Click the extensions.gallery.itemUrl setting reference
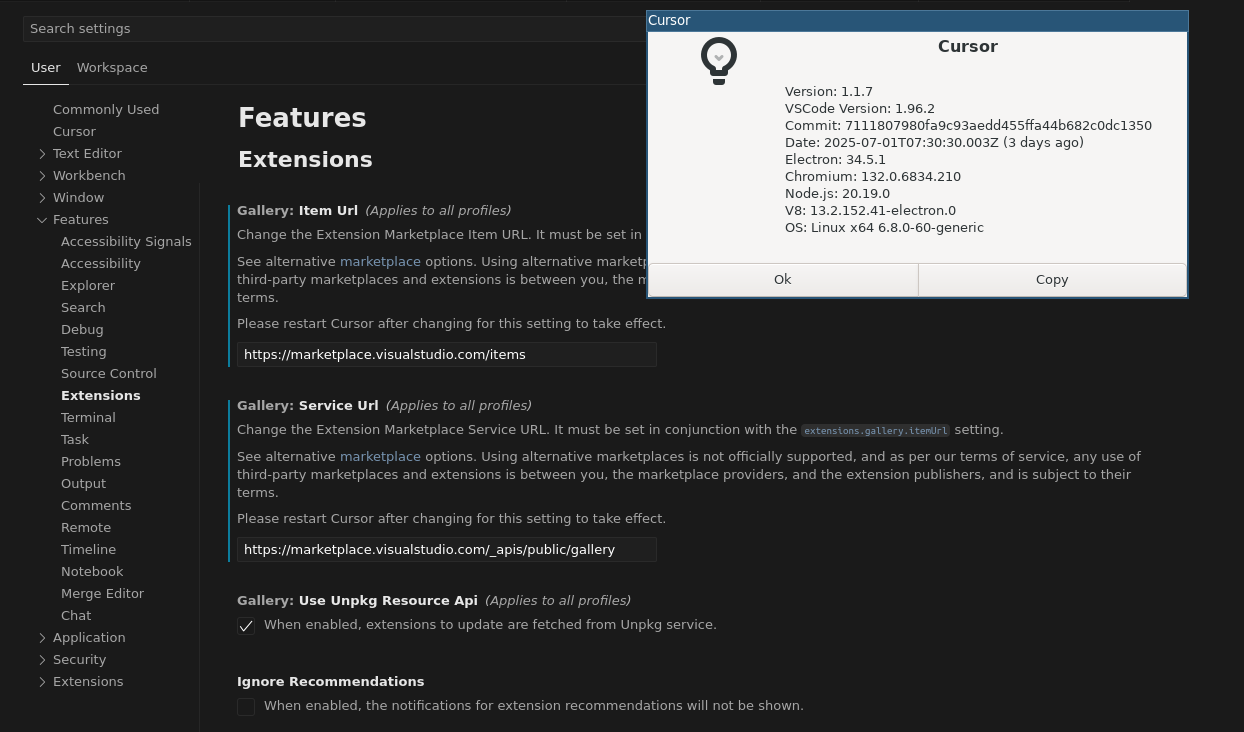 click(875, 431)
